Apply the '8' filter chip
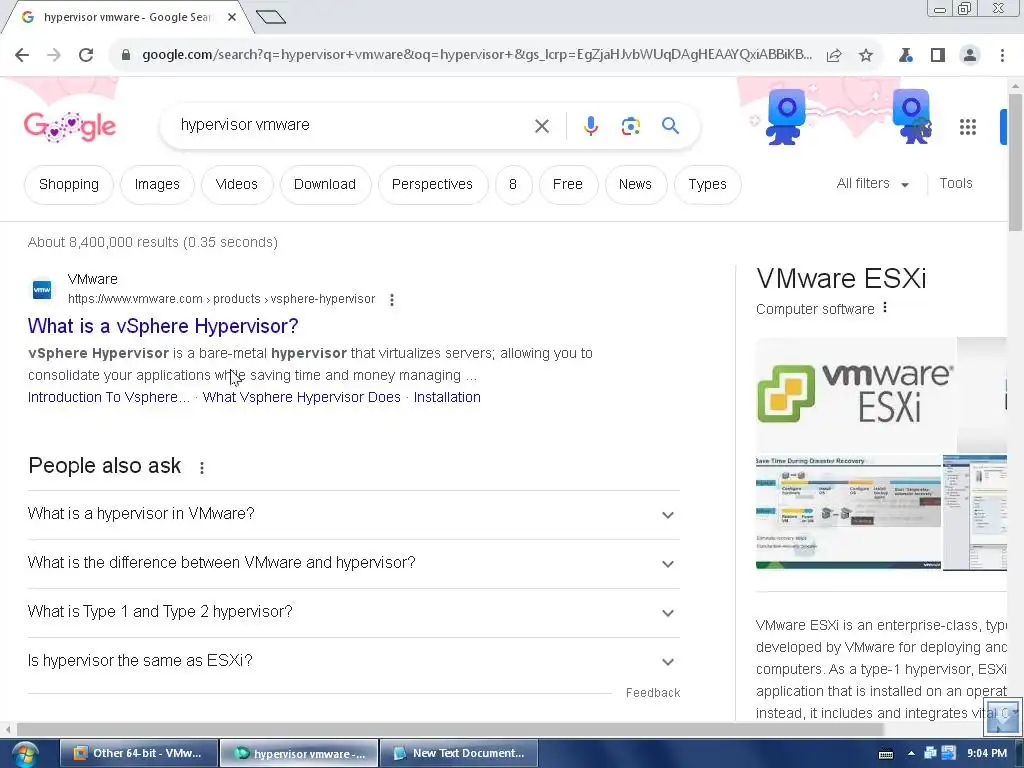Viewport: 1024px width, 768px height. (513, 185)
